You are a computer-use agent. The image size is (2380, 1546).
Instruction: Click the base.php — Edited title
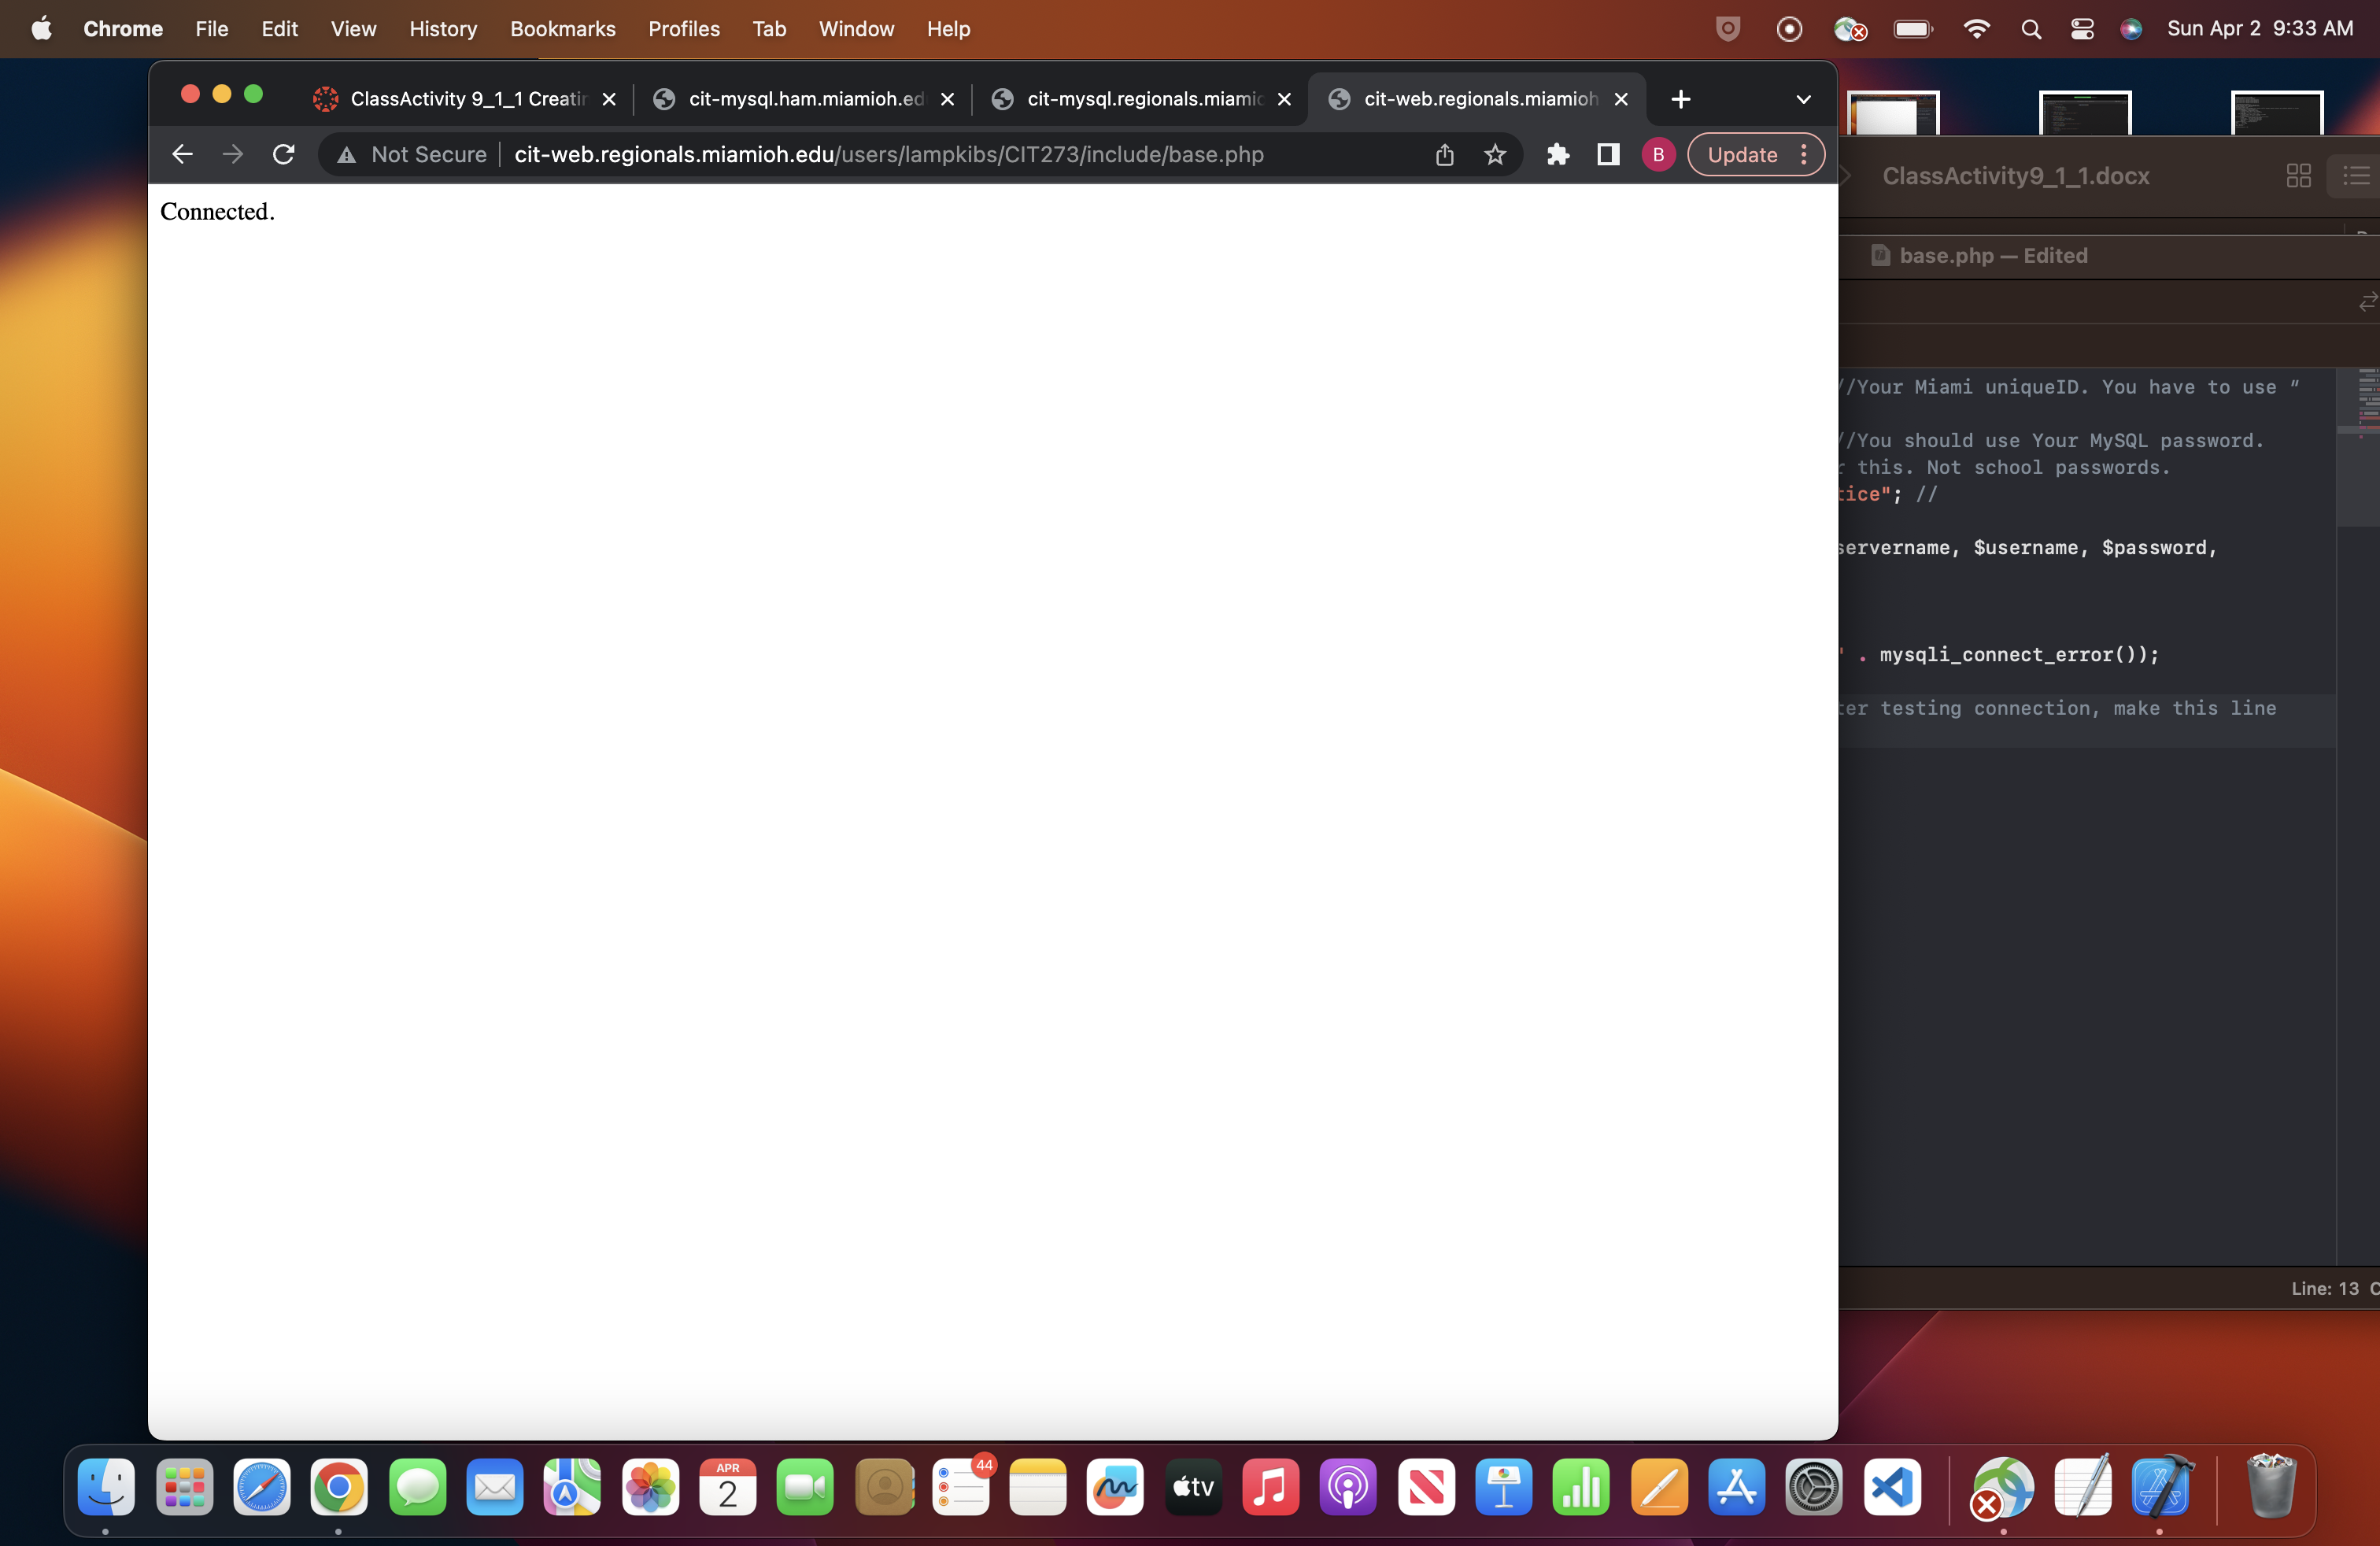1992,256
